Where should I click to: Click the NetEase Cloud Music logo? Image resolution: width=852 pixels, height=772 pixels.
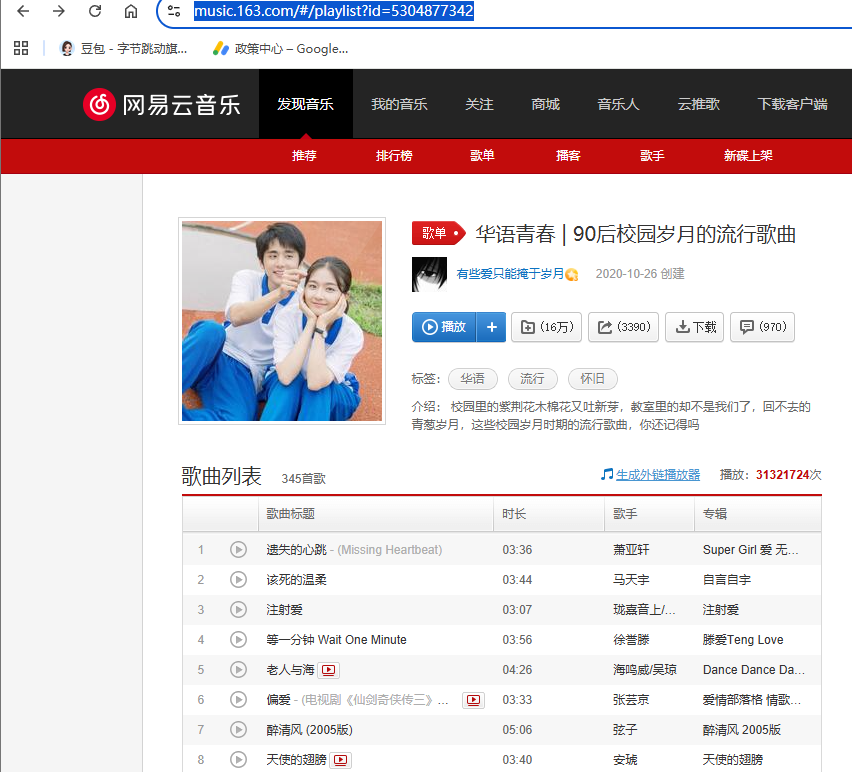coord(162,104)
